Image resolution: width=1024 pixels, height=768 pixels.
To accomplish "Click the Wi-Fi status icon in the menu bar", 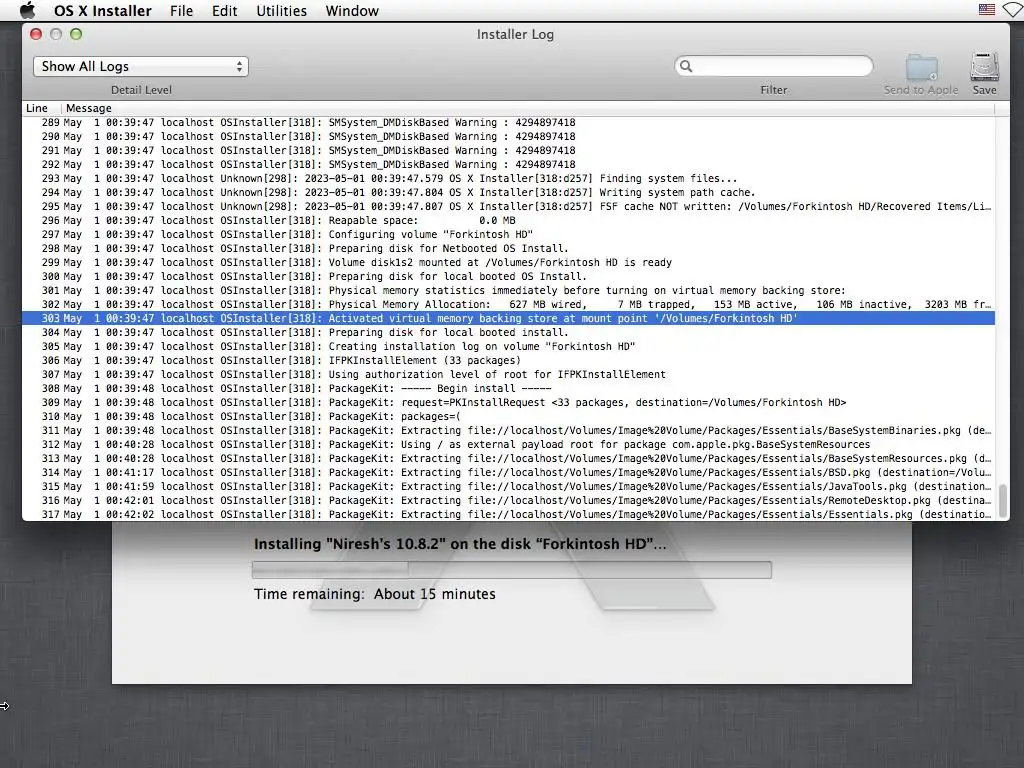I will tap(1014, 10).
